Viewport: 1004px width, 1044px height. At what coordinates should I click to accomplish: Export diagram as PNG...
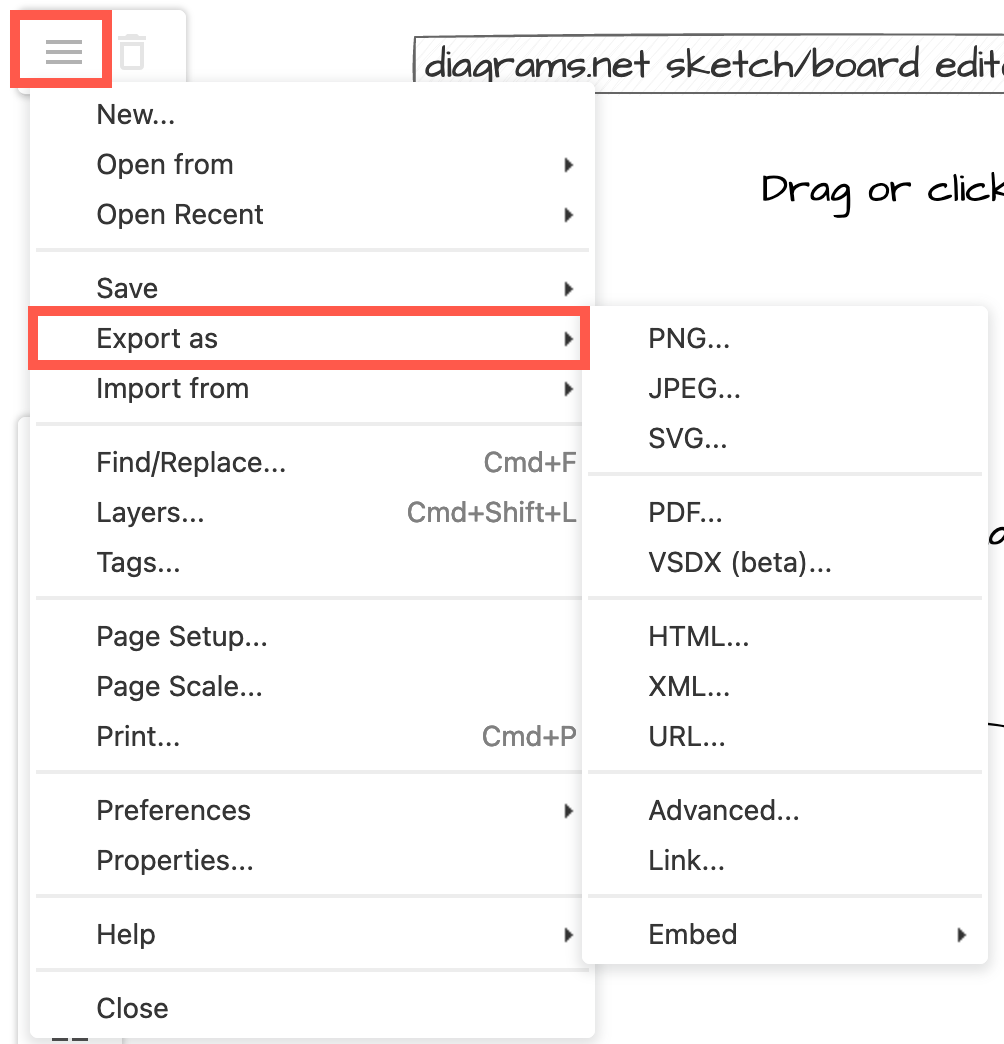(689, 339)
